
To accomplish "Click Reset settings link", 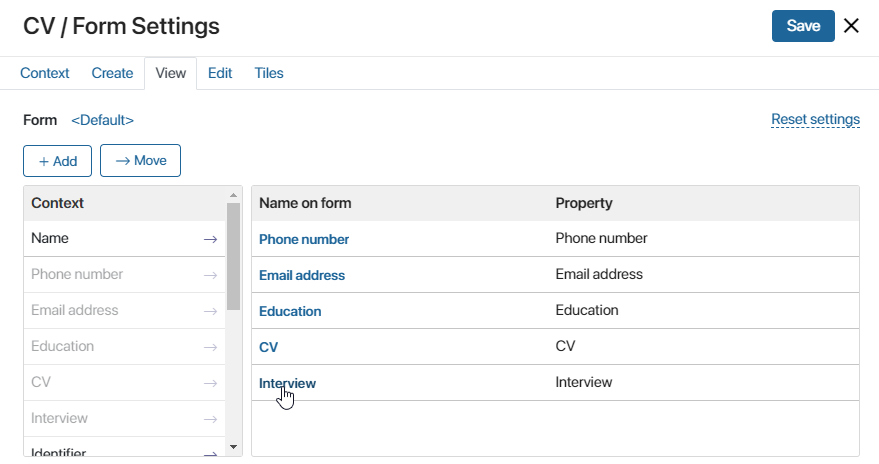I will (815, 119).
